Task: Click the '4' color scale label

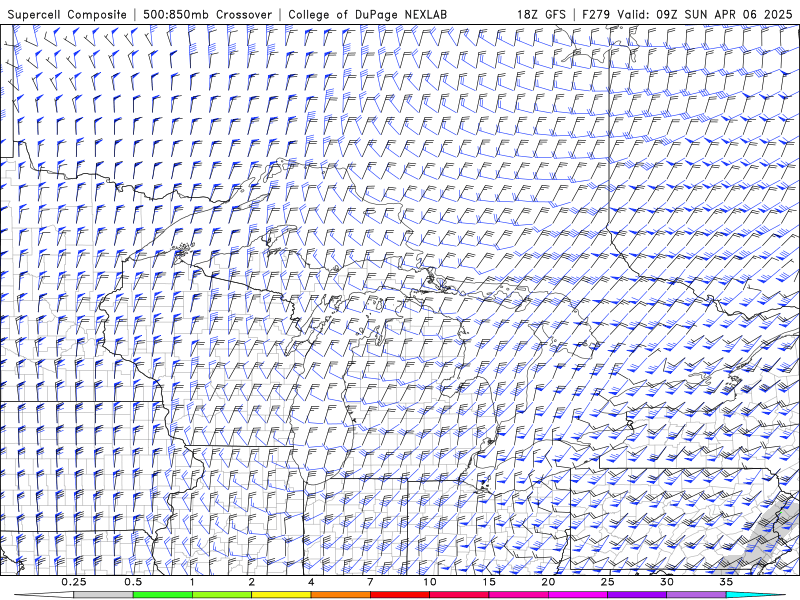Action: [x=311, y=582]
